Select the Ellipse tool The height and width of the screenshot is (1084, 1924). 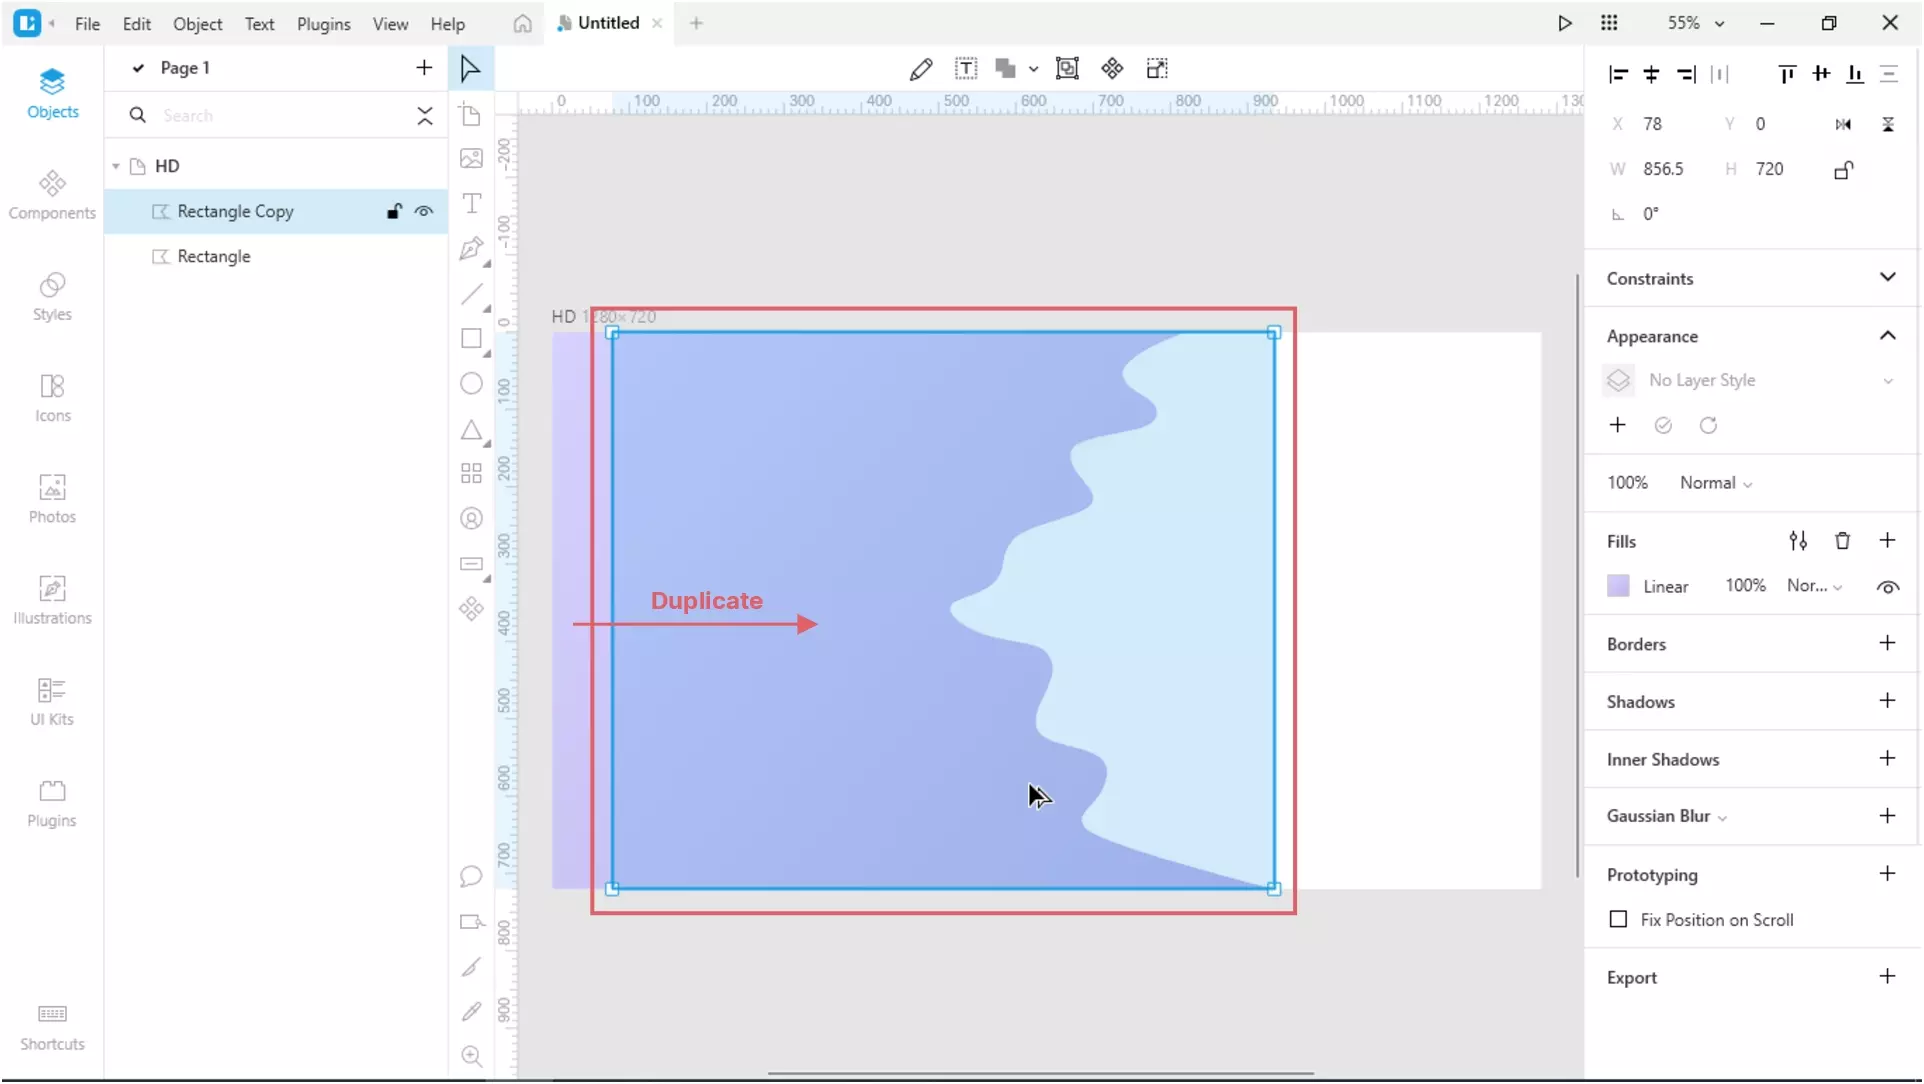(x=471, y=384)
